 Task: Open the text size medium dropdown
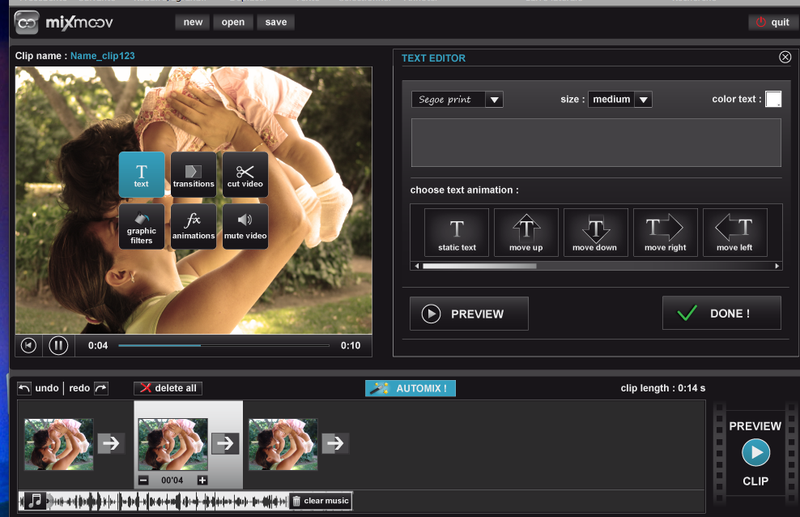pos(620,99)
